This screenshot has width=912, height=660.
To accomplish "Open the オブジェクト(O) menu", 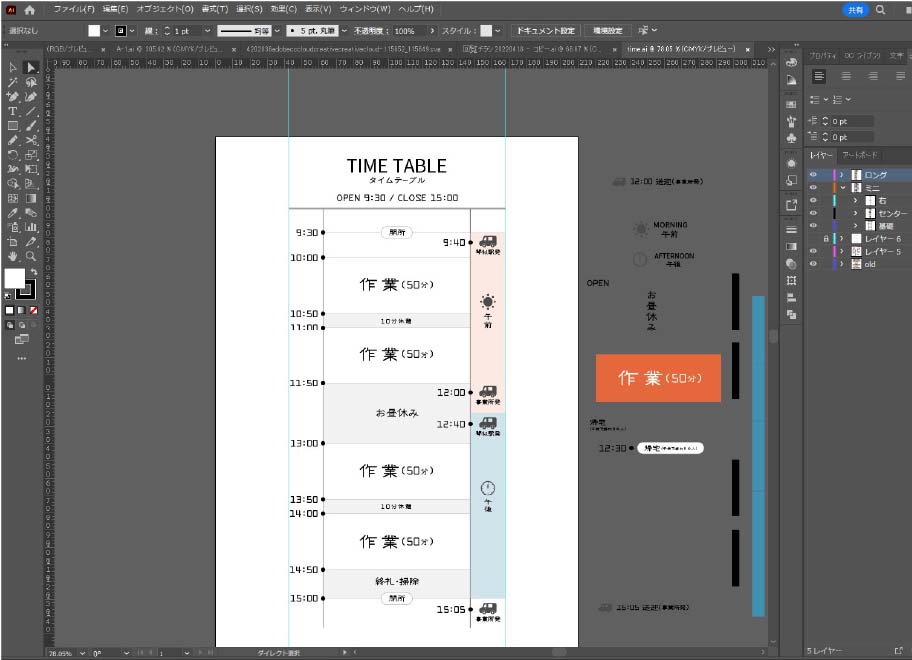I will (165, 9).
